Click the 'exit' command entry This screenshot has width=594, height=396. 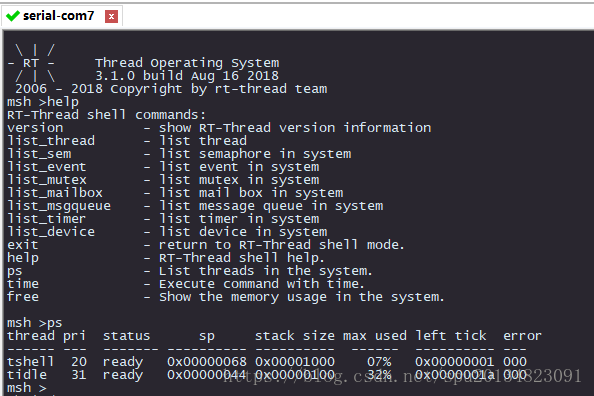tap(23, 245)
